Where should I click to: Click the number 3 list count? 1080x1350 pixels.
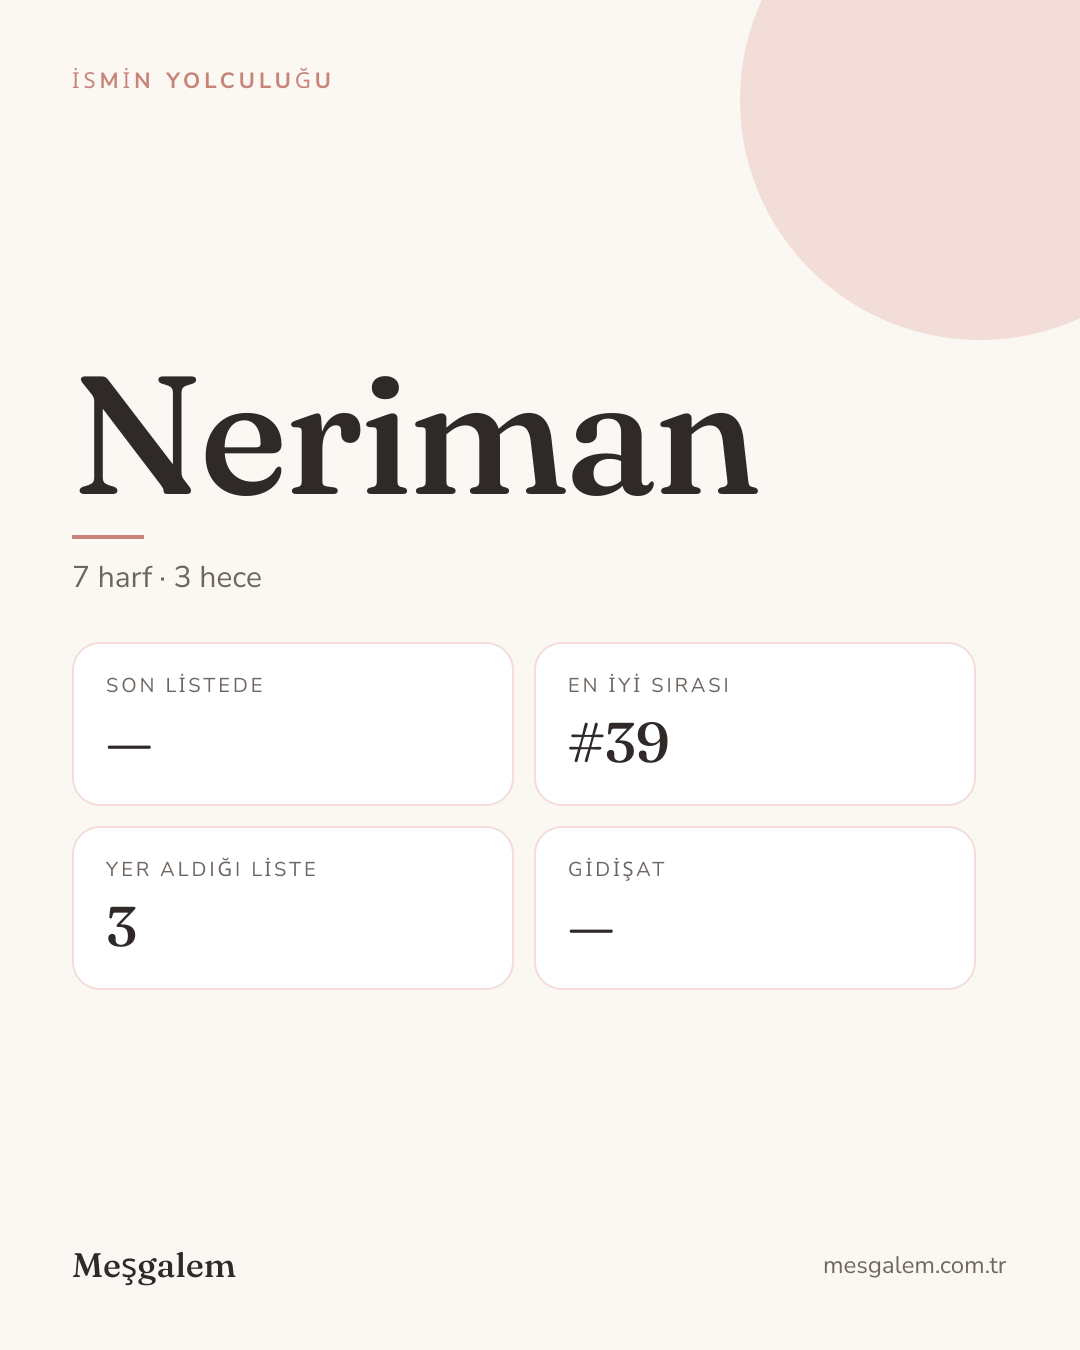tap(121, 927)
